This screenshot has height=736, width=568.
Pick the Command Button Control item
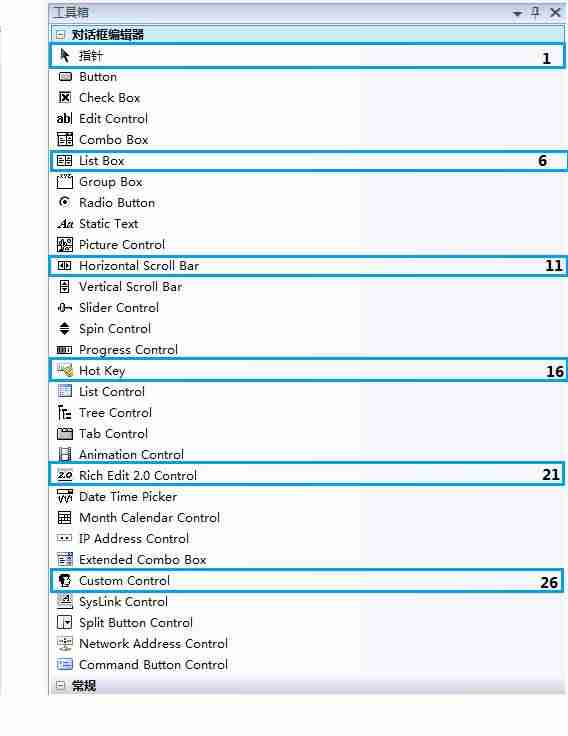[307, 665]
